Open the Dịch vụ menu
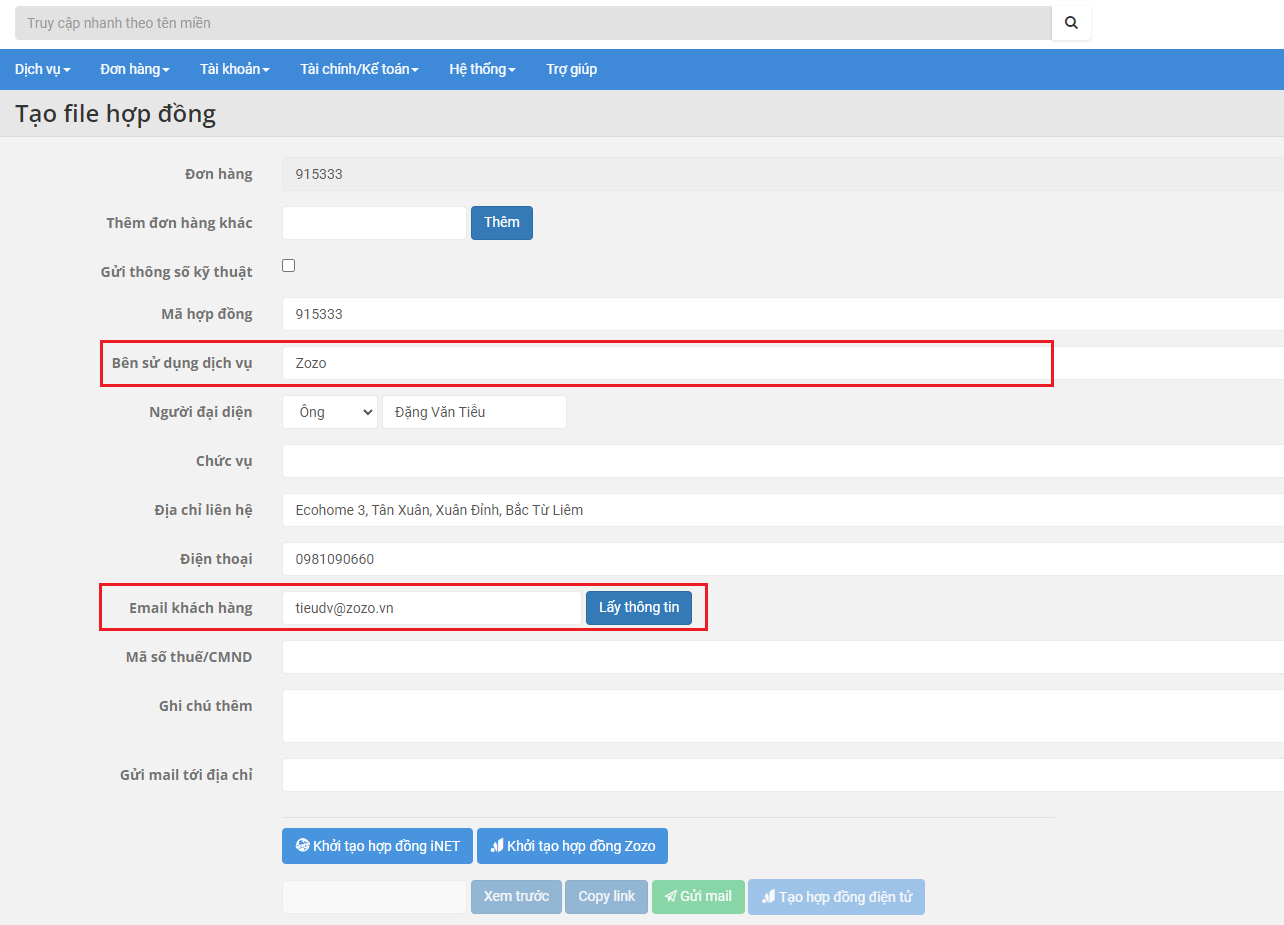The image size is (1284, 925). click(x=43, y=69)
